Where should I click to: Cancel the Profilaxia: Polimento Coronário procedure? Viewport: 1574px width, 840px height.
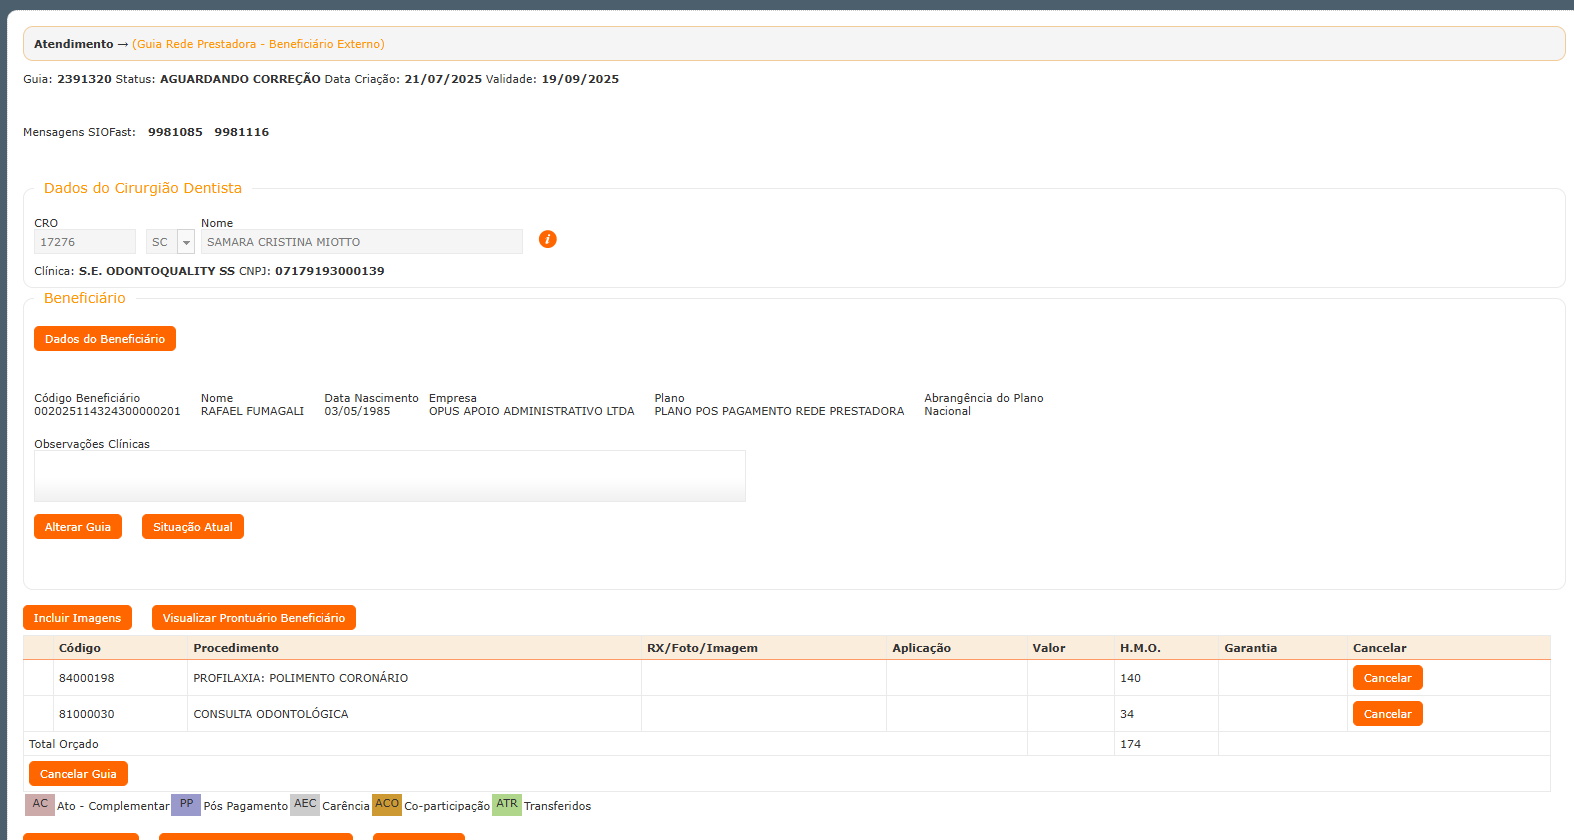click(1387, 678)
